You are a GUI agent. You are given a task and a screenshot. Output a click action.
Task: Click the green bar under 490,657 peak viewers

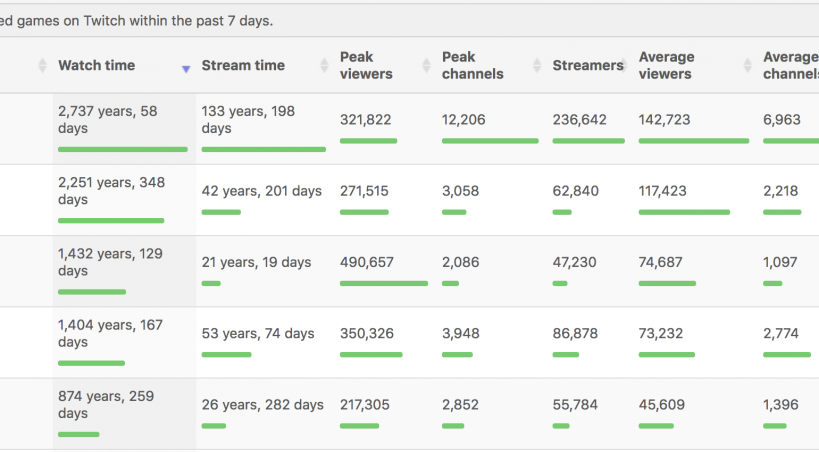(x=383, y=284)
